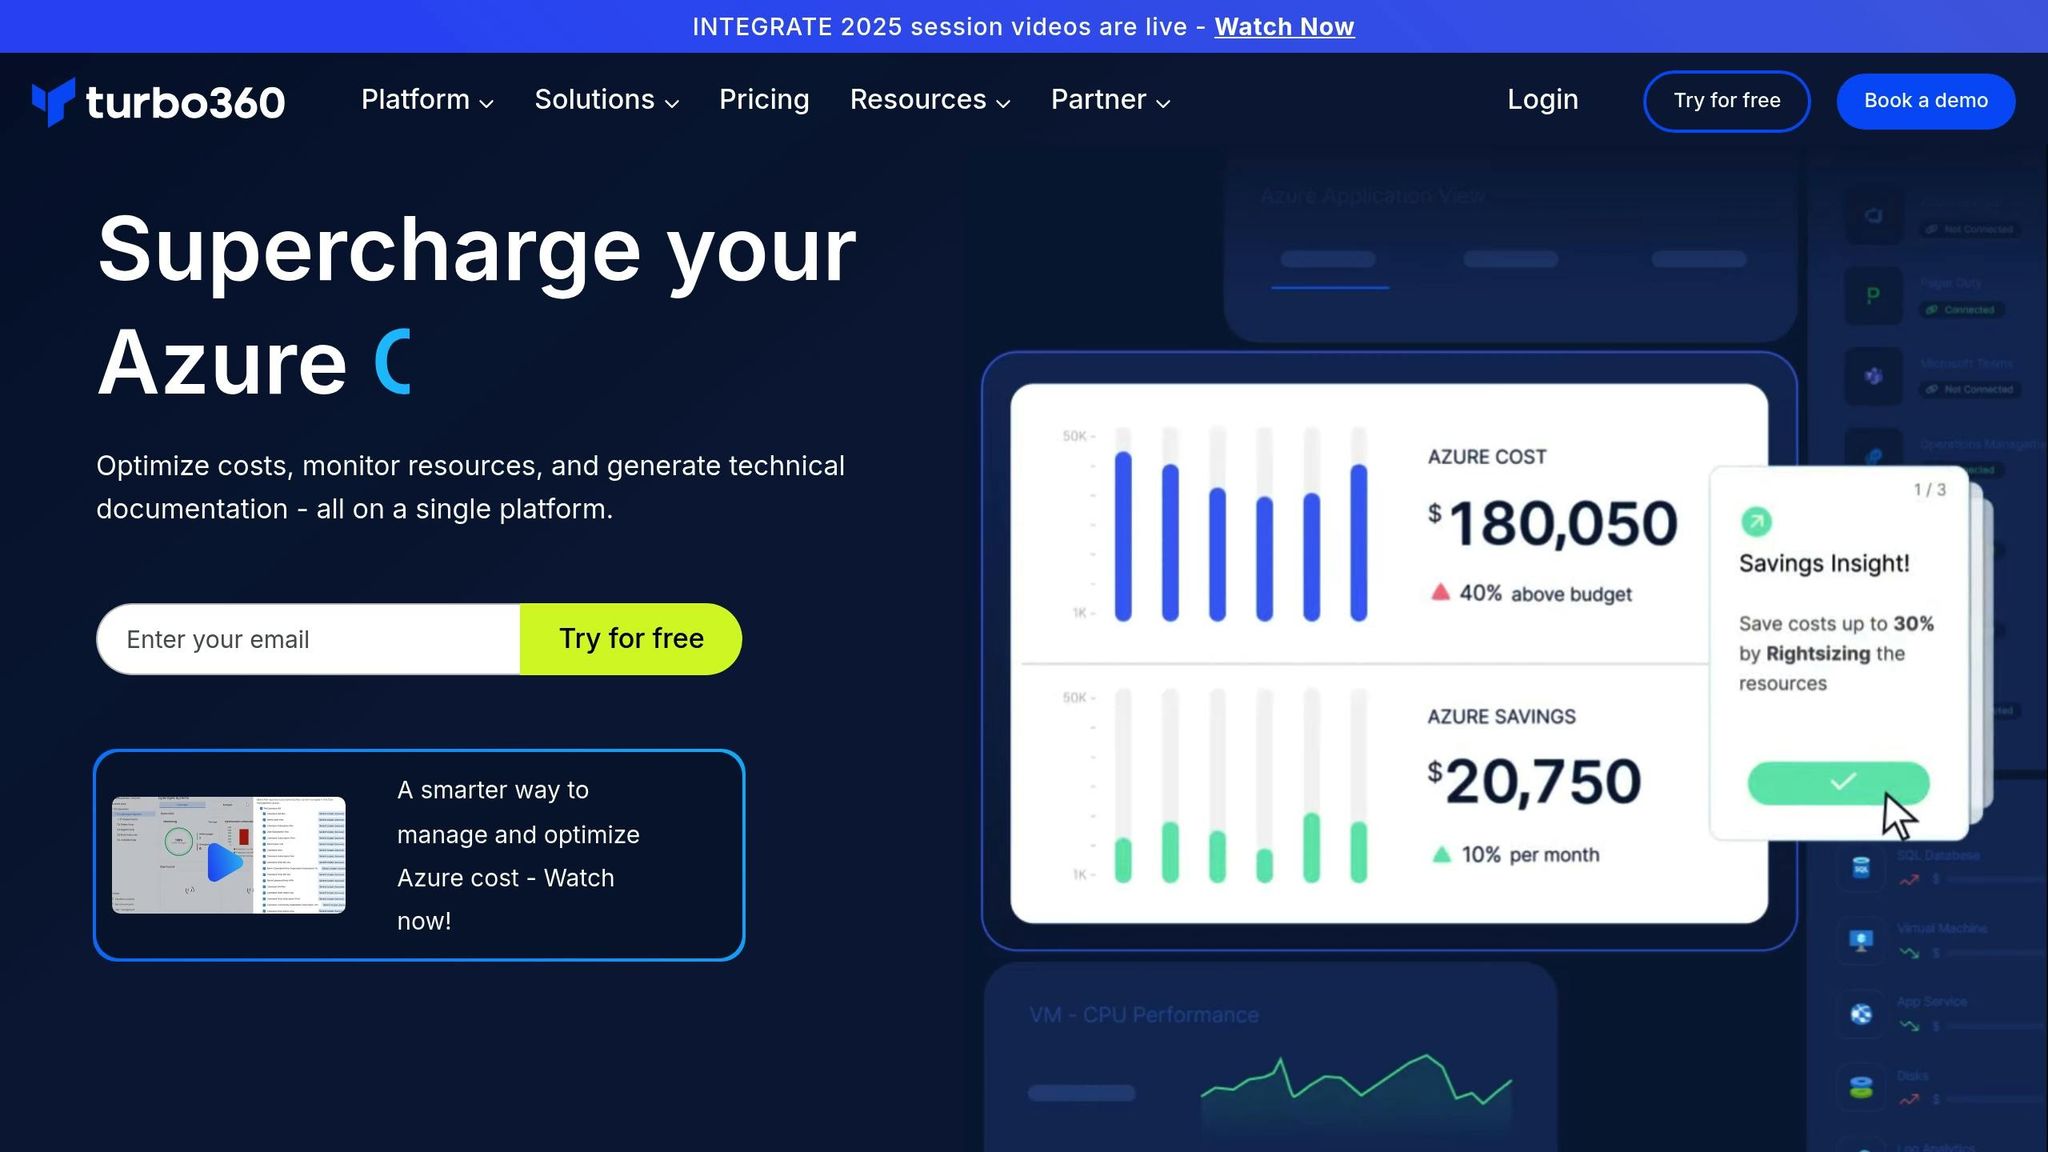Expand the Solutions menu
2048x1152 pixels.
click(606, 100)
